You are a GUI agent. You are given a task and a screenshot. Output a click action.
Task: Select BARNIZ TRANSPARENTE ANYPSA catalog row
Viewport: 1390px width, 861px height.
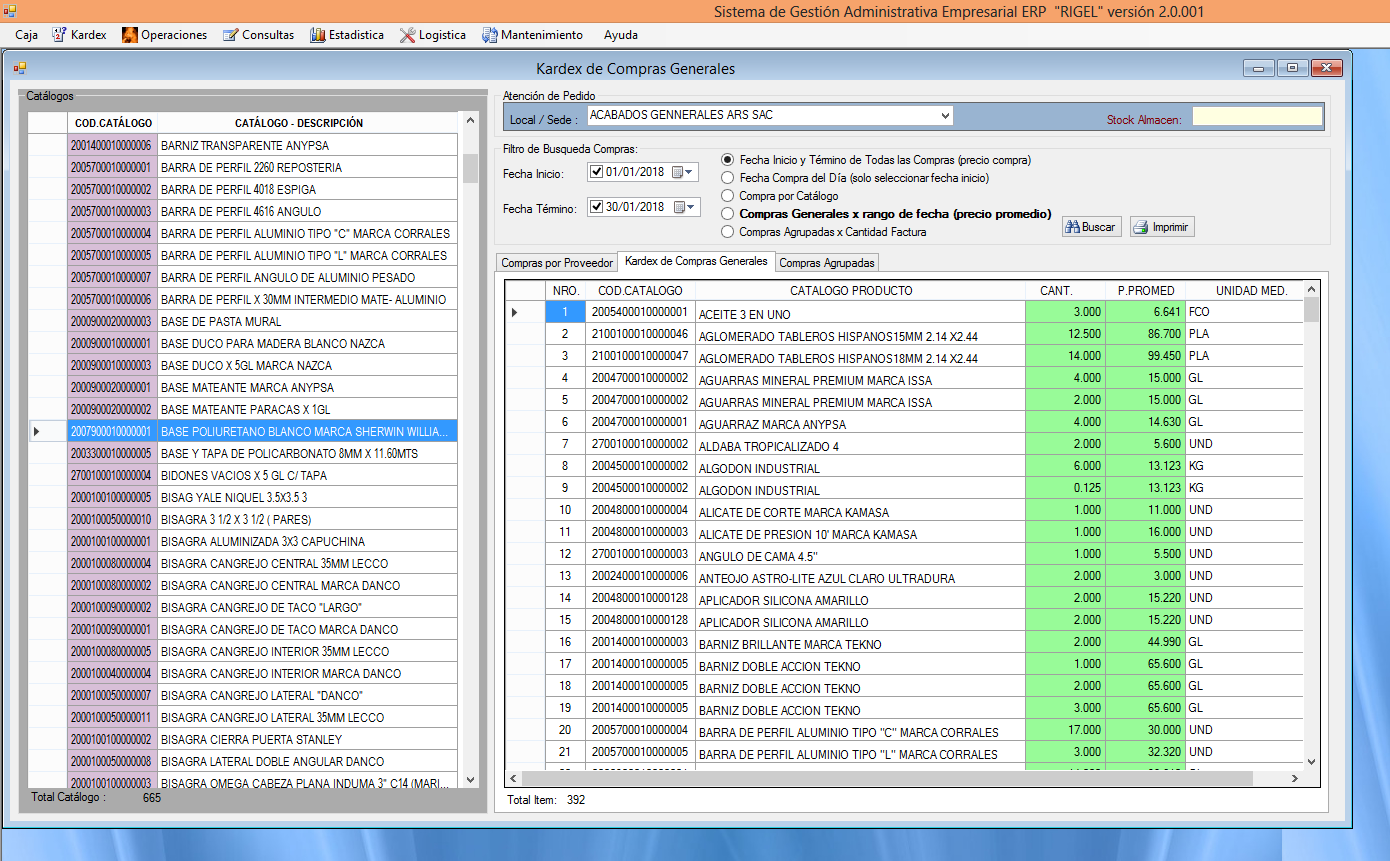(x=243, y=145)
